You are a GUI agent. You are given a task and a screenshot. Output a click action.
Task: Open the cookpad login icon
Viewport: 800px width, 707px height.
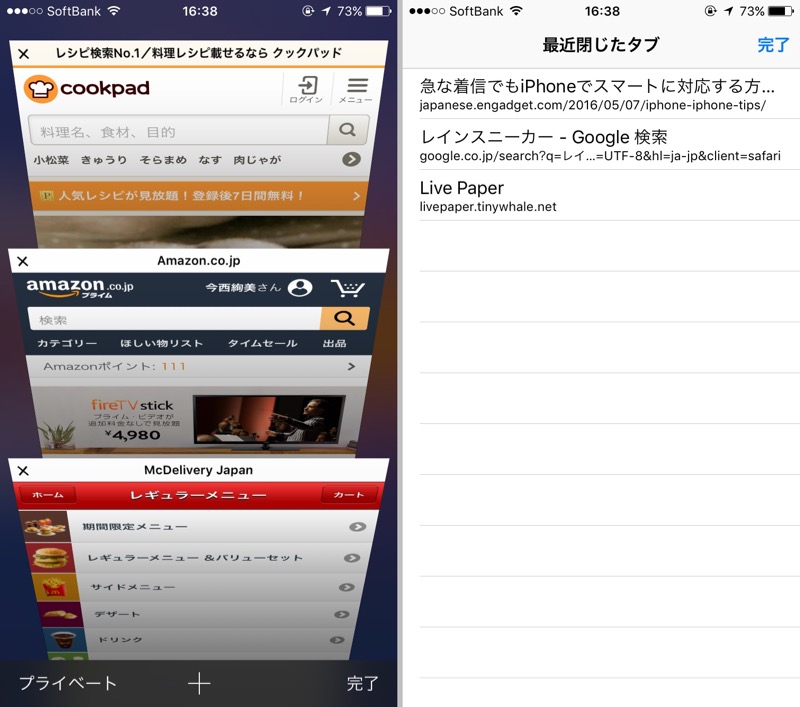(307, 89)
